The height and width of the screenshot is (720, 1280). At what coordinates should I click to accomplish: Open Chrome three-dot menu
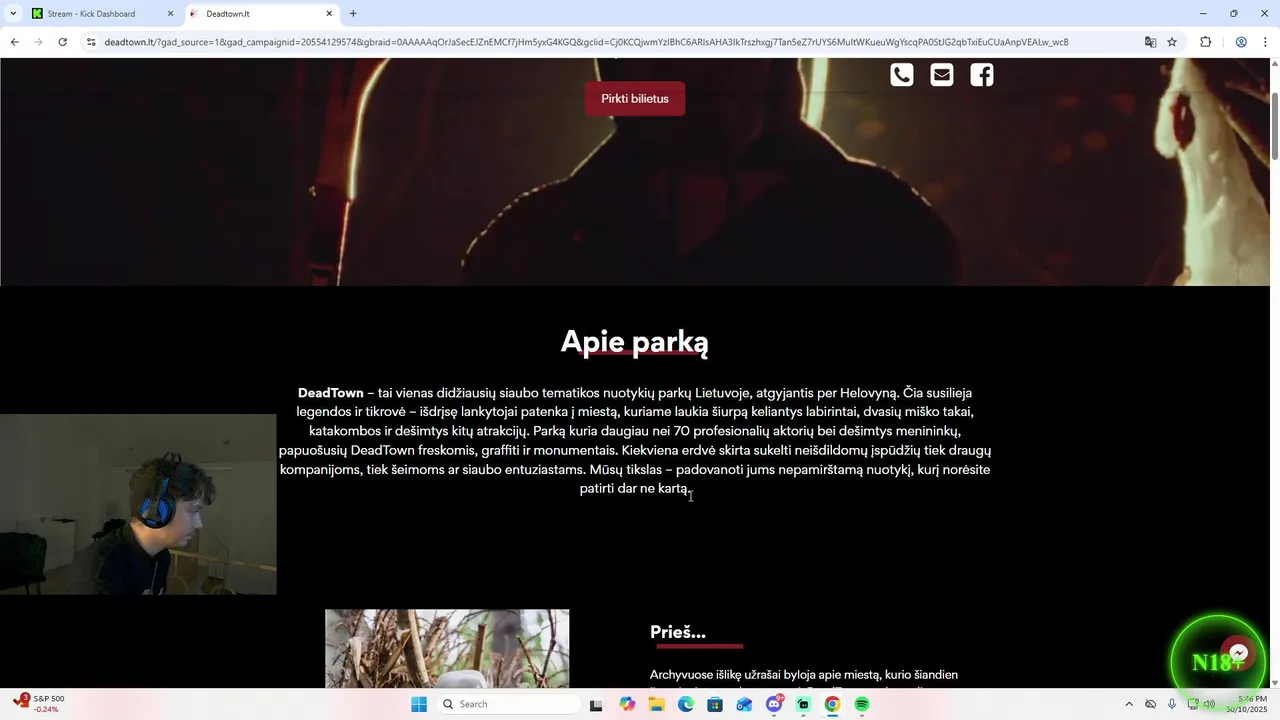[1265, 42]
